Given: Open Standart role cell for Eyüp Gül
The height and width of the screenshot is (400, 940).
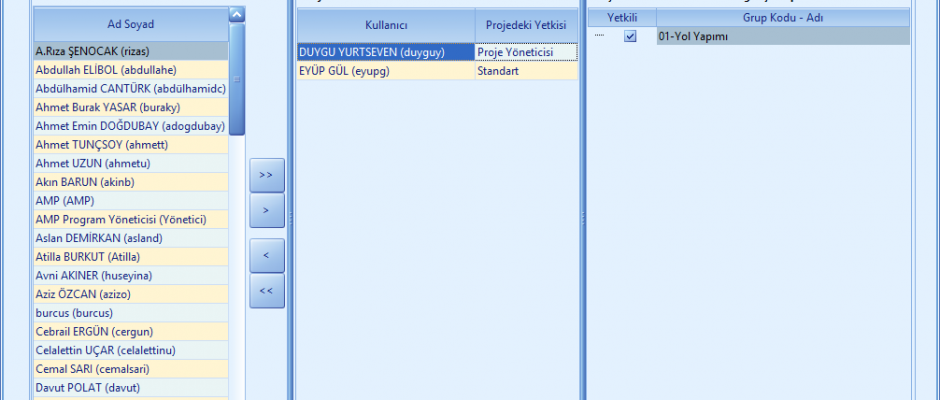Looking at the screenshot, I should [526, 71].
